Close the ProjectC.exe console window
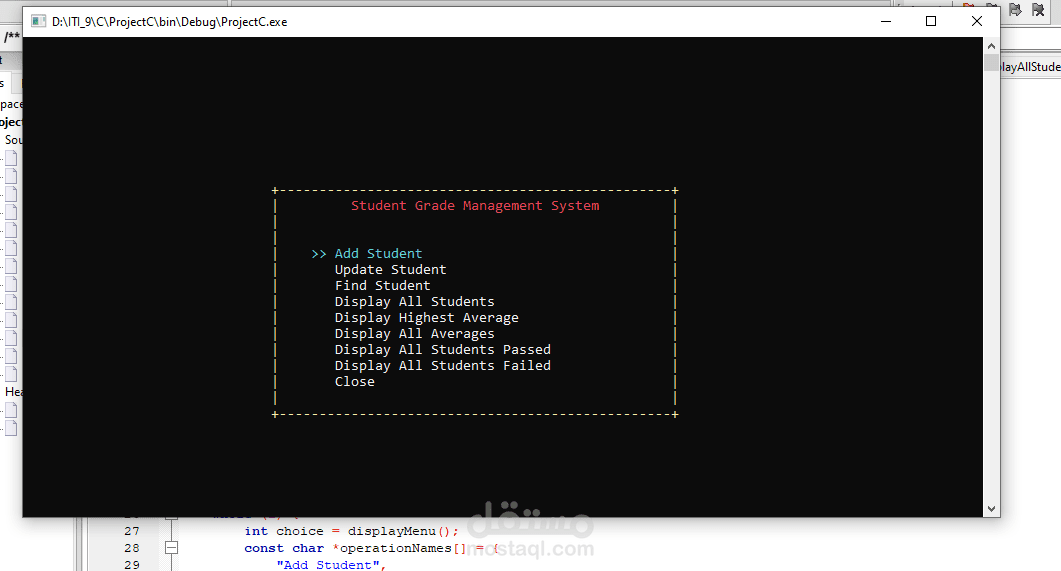 tap(976, 22)
